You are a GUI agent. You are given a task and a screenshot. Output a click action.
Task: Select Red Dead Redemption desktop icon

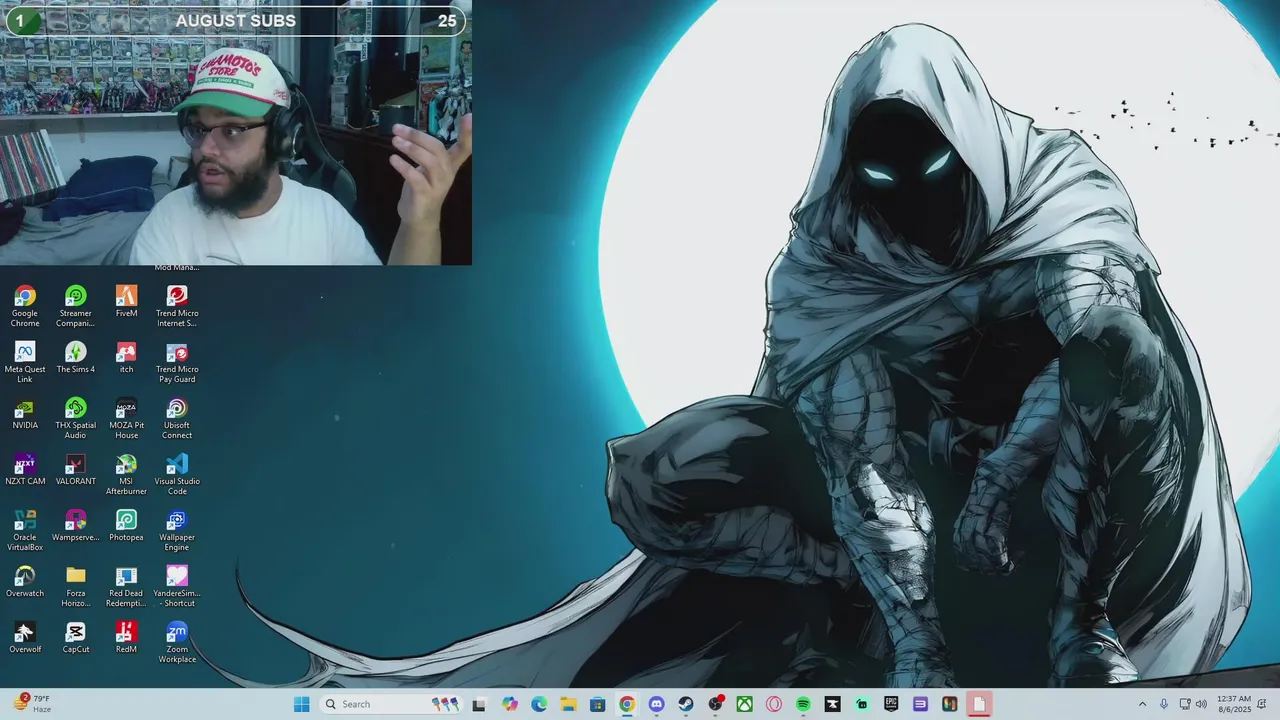click(x=126, y=586)
